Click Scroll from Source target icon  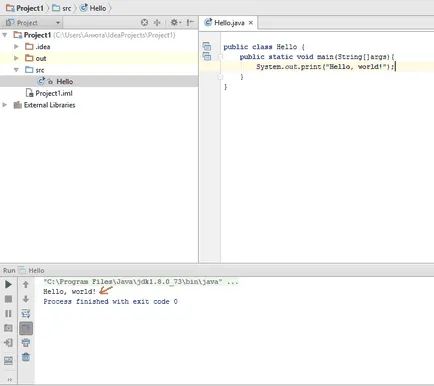point(144,23)
